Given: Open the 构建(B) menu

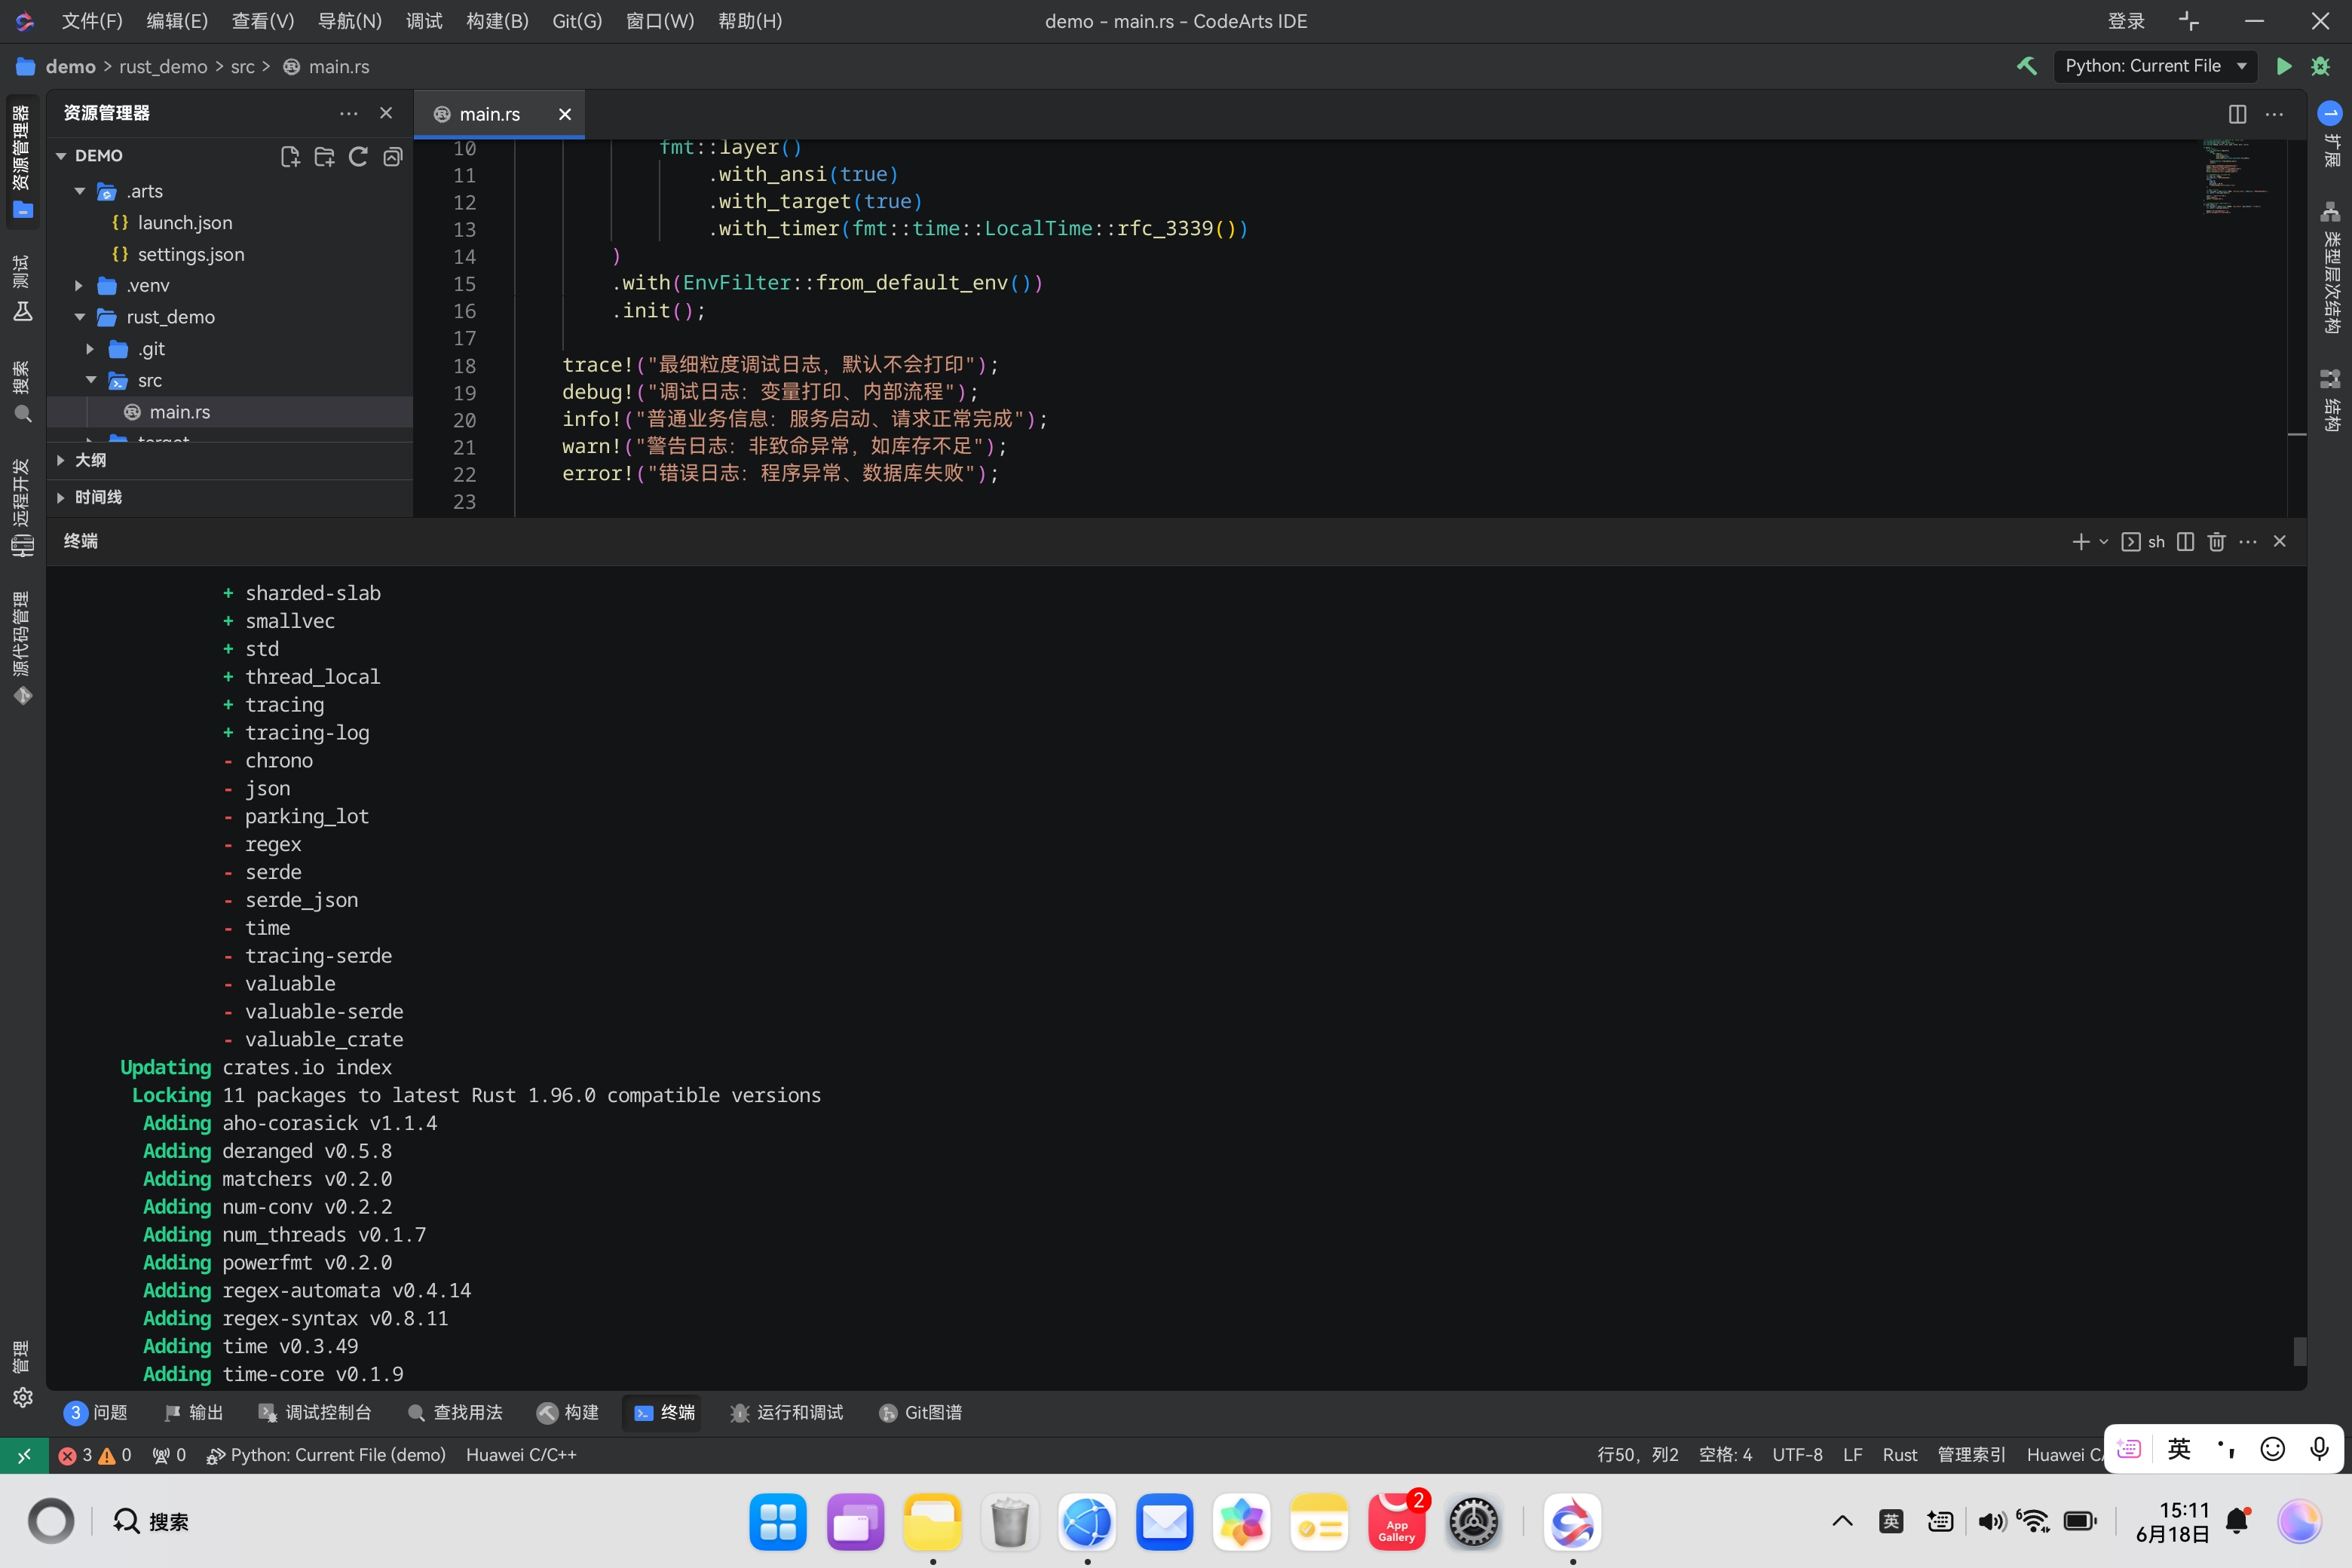Looking at the screenshot, I should point(497,21).
